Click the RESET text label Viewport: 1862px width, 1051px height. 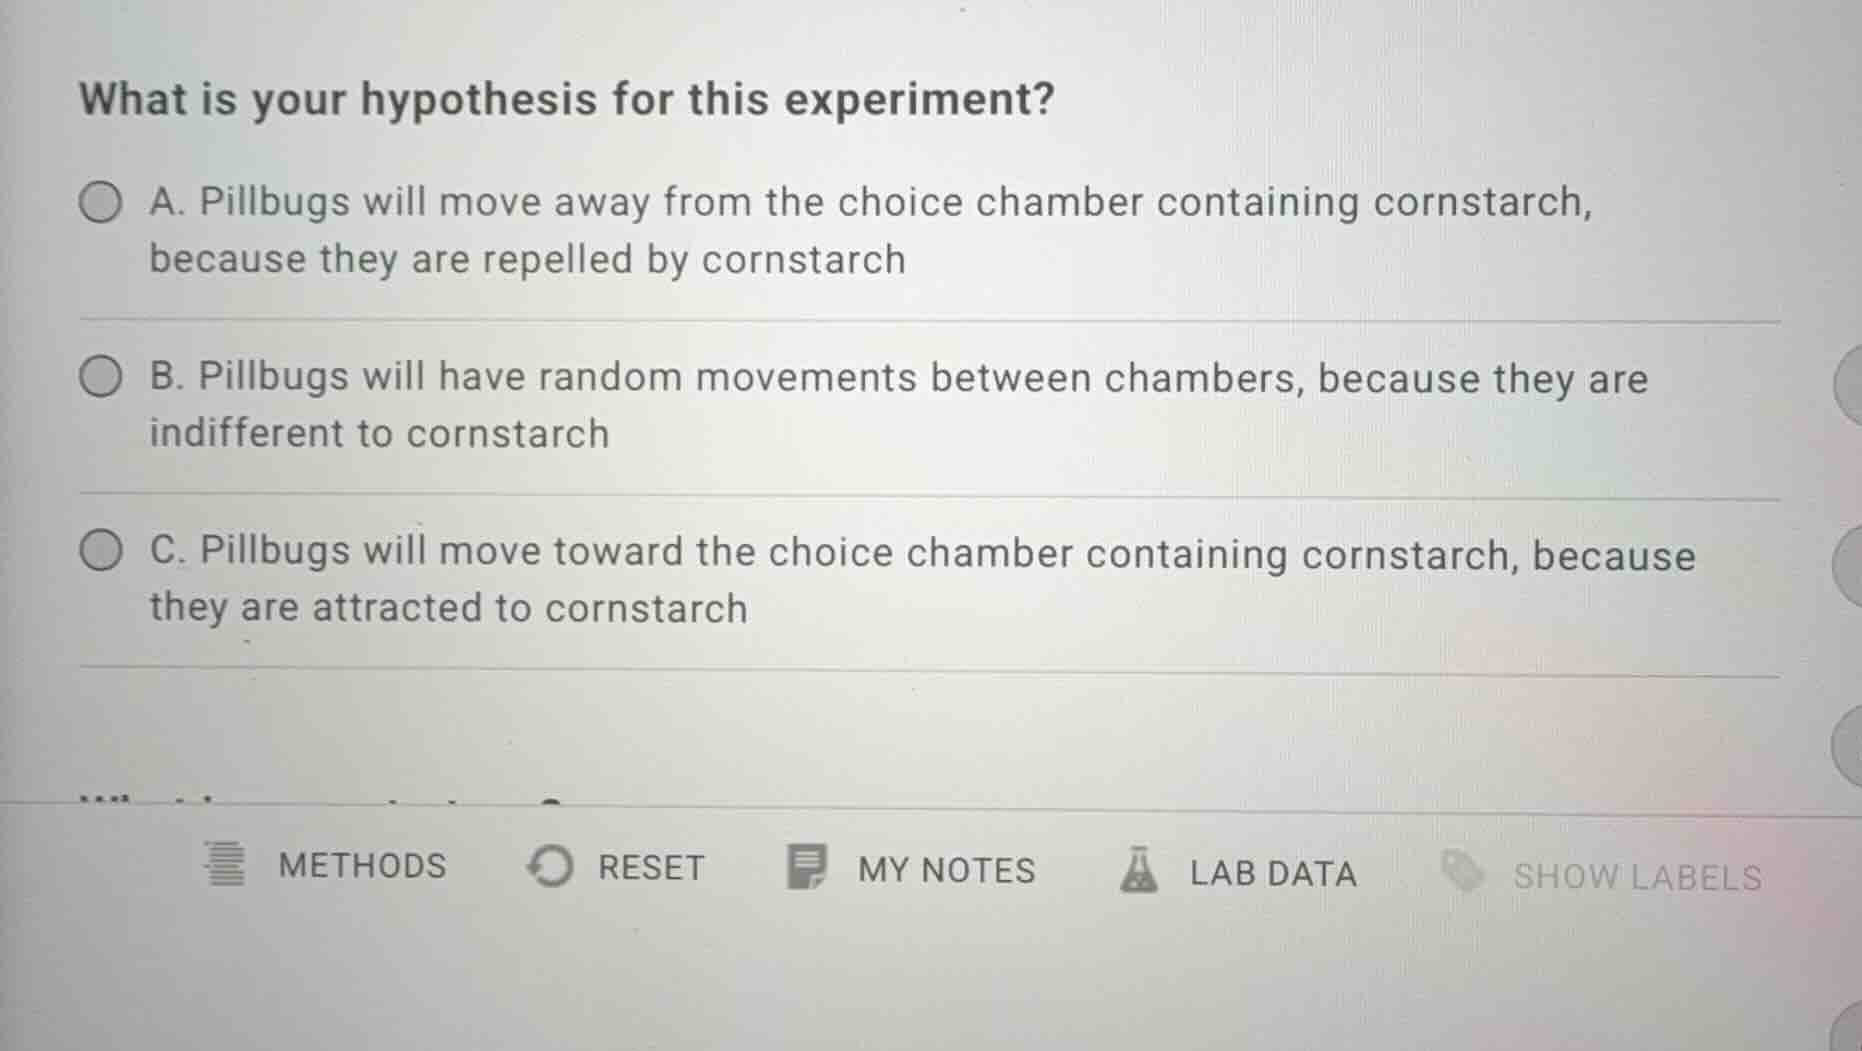tap(650, 867)
